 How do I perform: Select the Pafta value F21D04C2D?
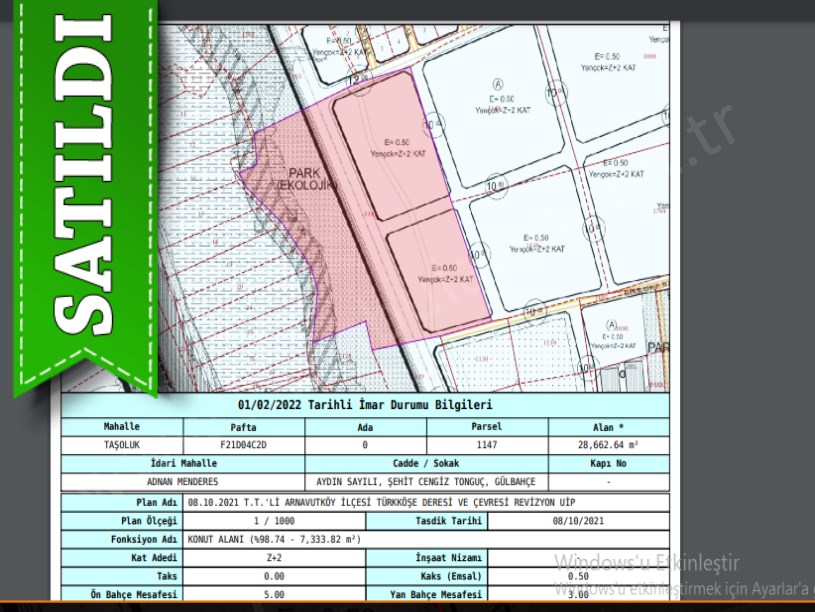[x=243, y=445]
